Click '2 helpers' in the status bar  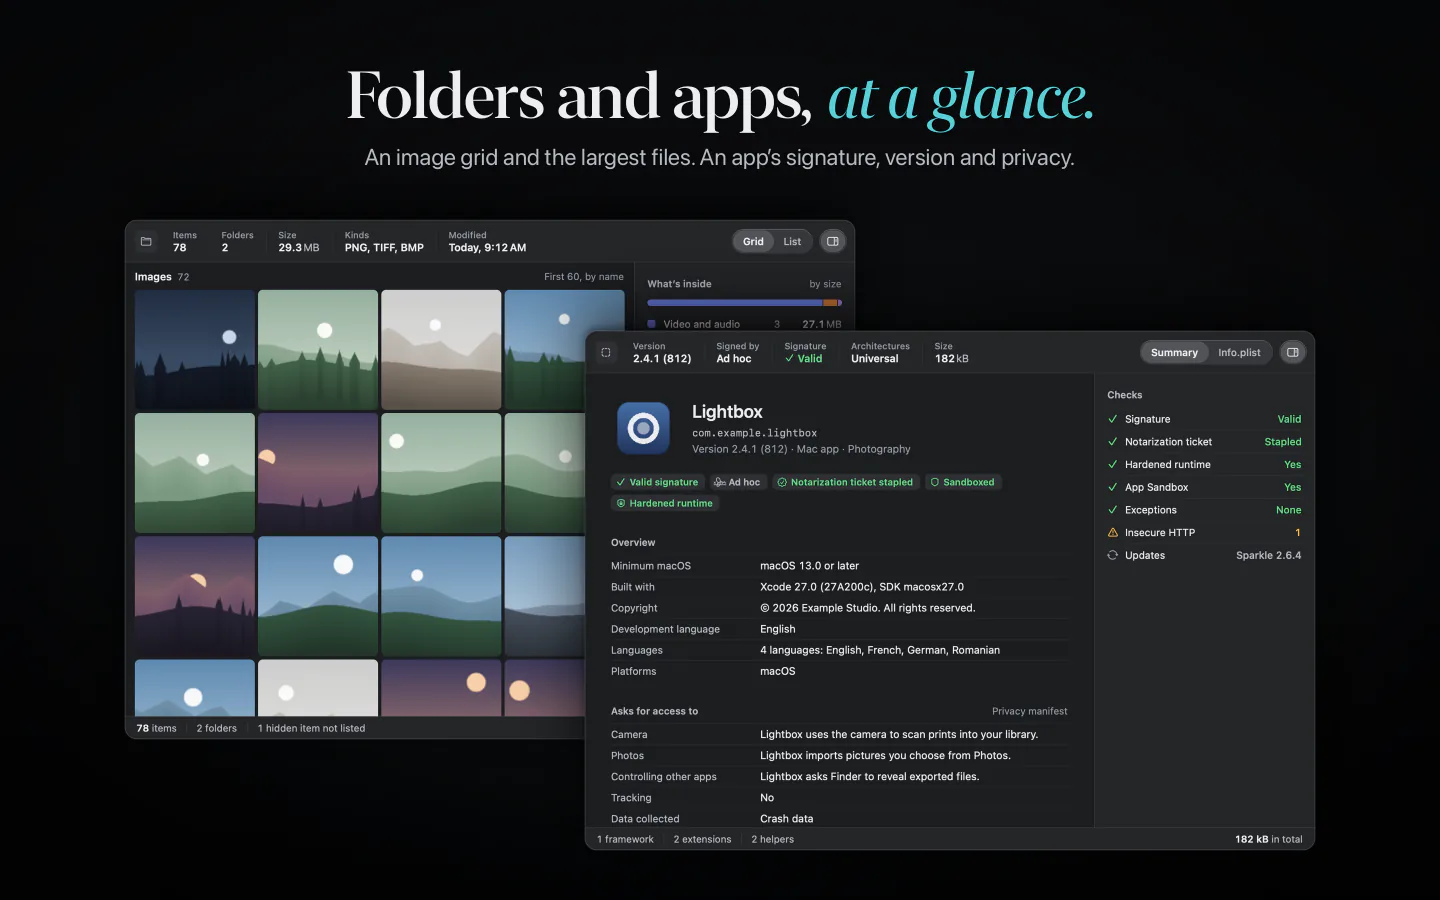[x=772, y=839]
